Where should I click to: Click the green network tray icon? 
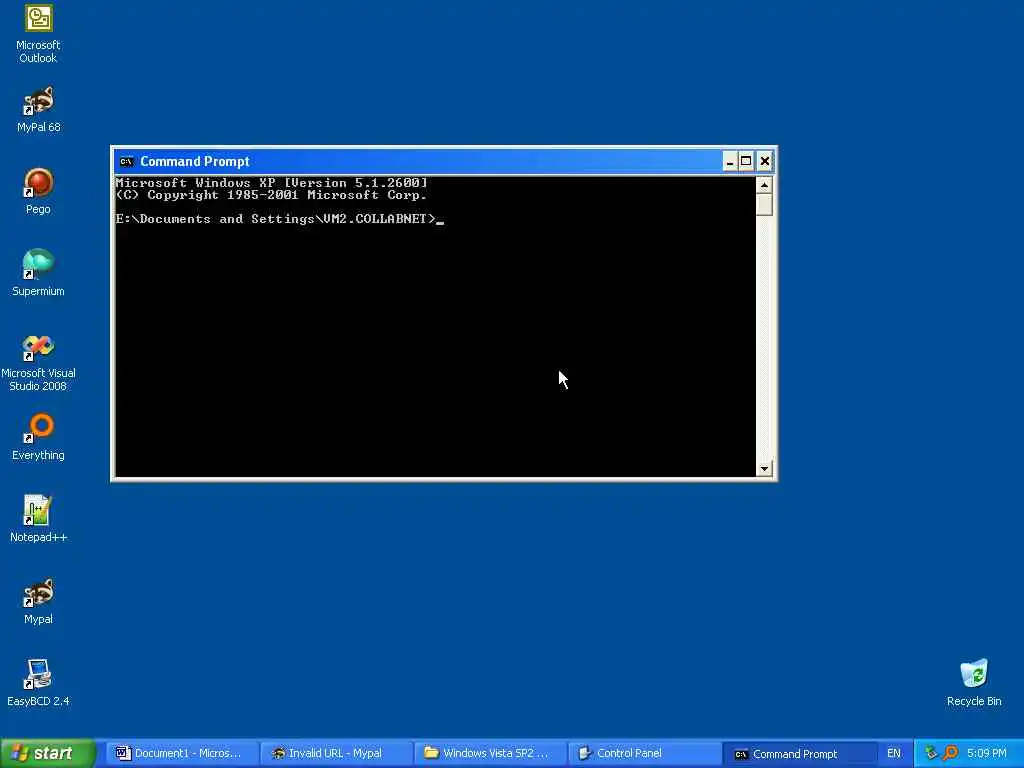(x=931, y=753)
